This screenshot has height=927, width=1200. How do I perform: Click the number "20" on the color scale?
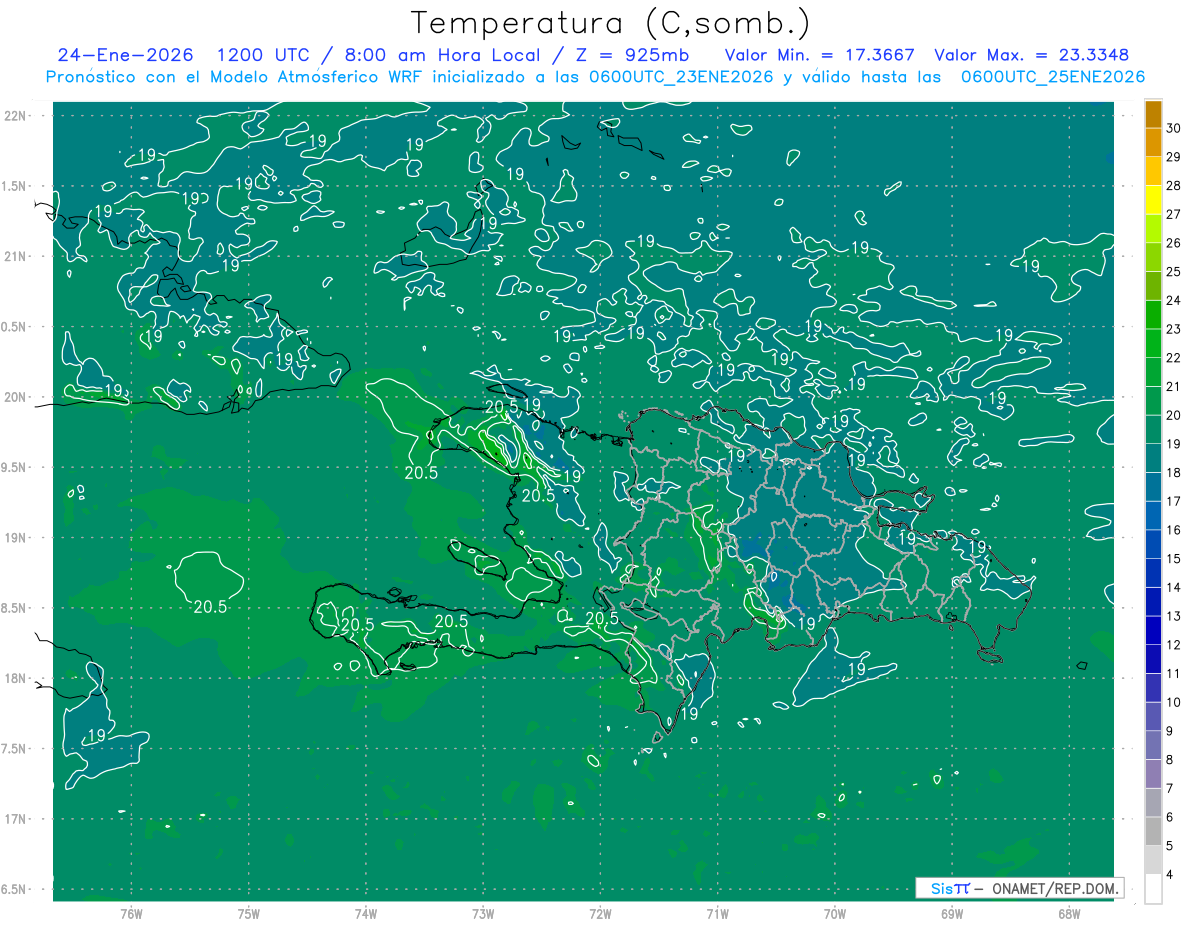pyautogui.click(x=1173, y=415)
